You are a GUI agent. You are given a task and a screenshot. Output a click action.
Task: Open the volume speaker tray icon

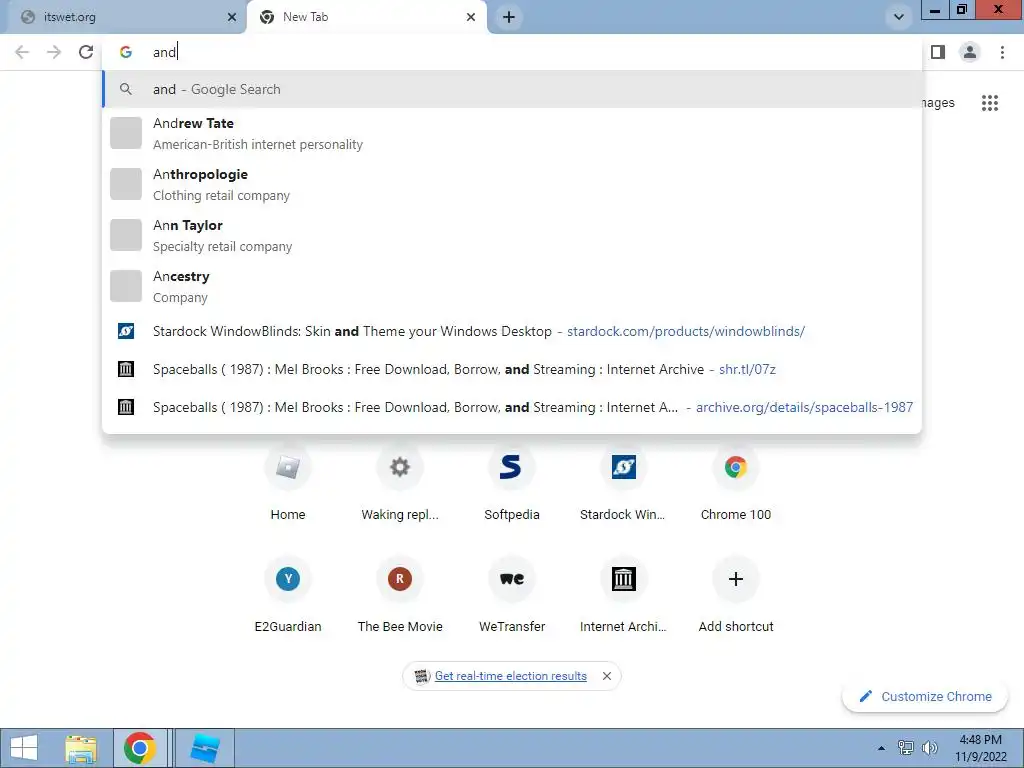(x=929, y=748)
